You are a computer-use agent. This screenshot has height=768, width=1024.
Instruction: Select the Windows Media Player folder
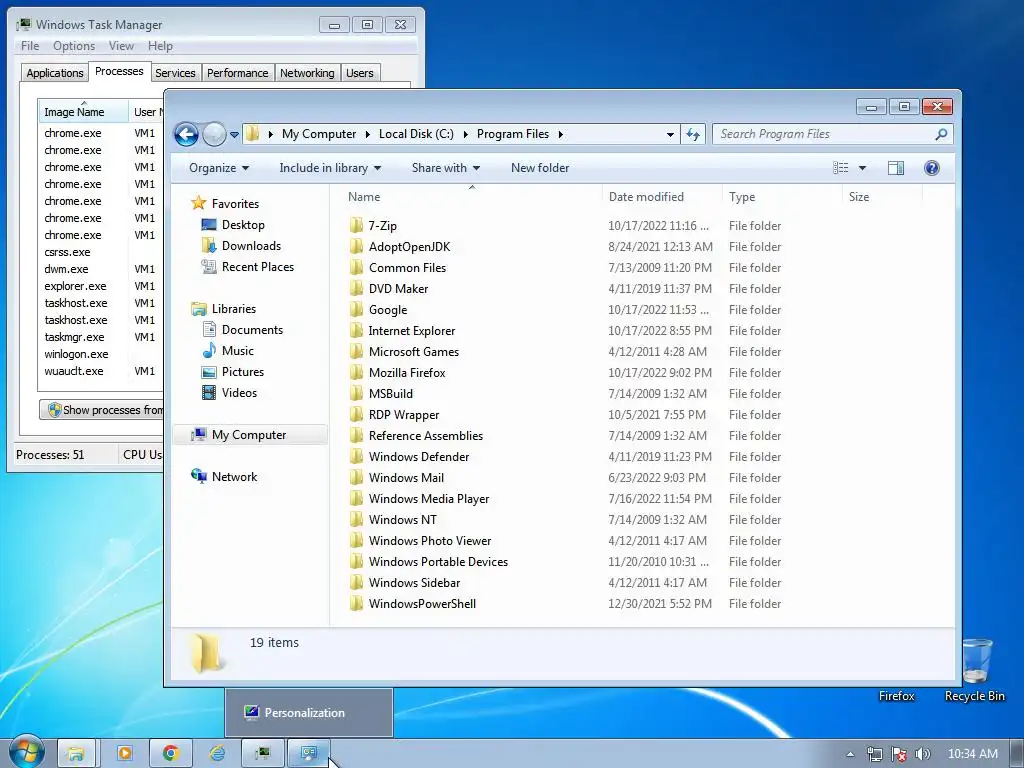428,498
